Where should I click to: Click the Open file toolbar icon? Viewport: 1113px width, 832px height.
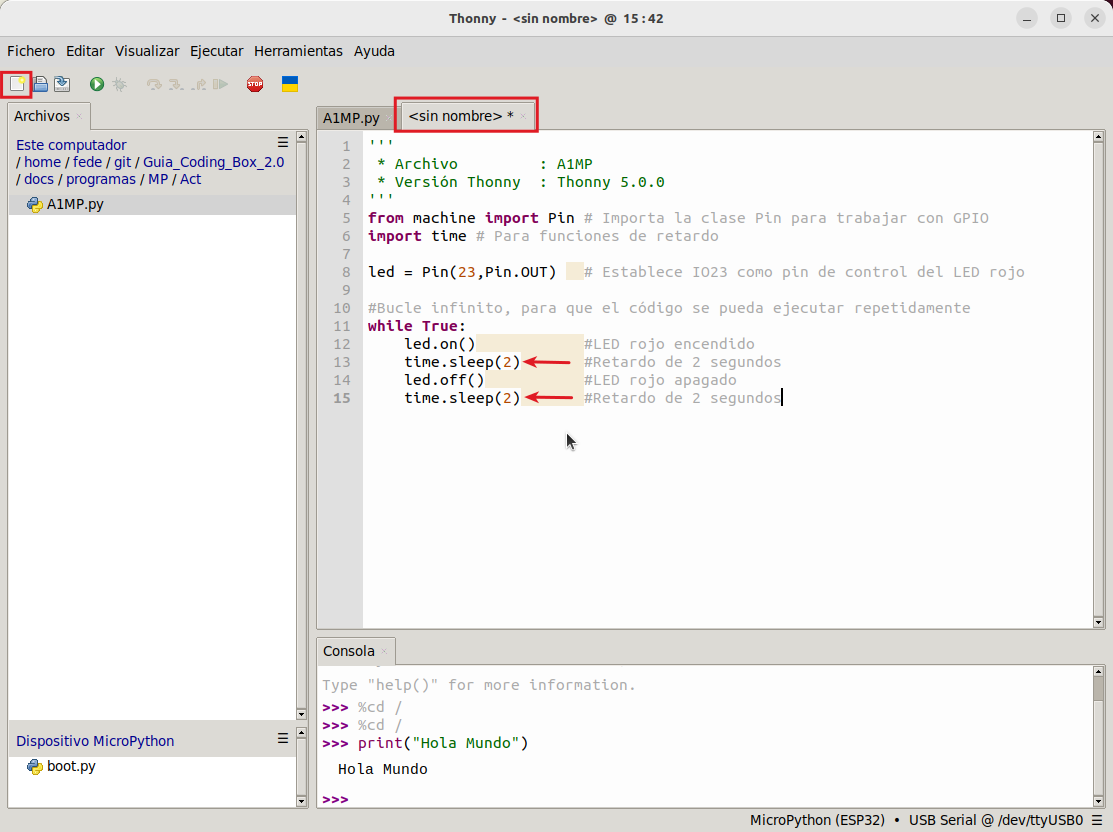(x=40, y=84)
